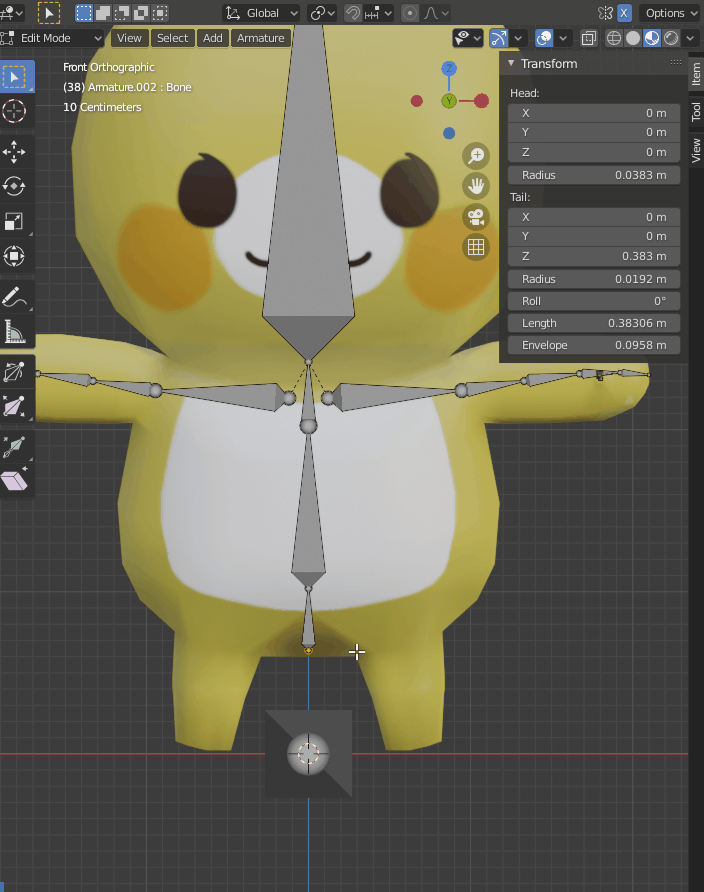Viewport: 704px width, 892px height.
Task: Switch to the View sidebar tab
Action: click(x=696, y=150)
